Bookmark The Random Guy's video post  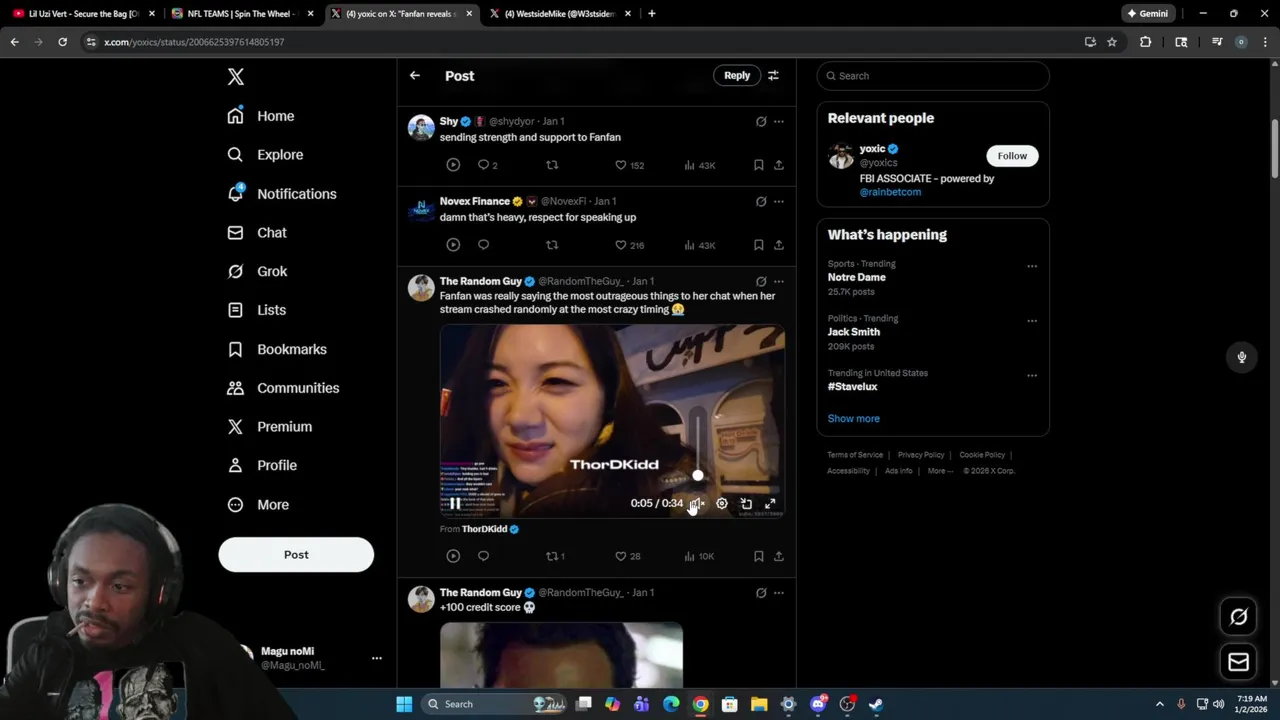coord(758,556)
